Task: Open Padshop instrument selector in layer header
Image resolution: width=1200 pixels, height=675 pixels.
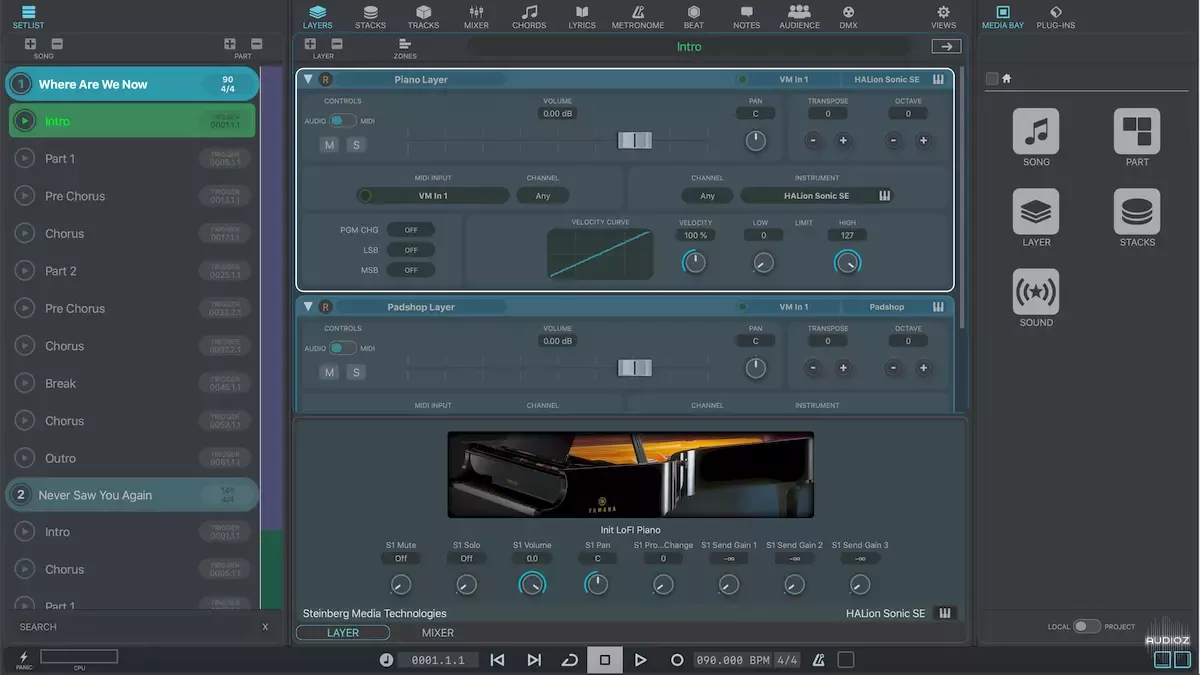Action: 886,307
